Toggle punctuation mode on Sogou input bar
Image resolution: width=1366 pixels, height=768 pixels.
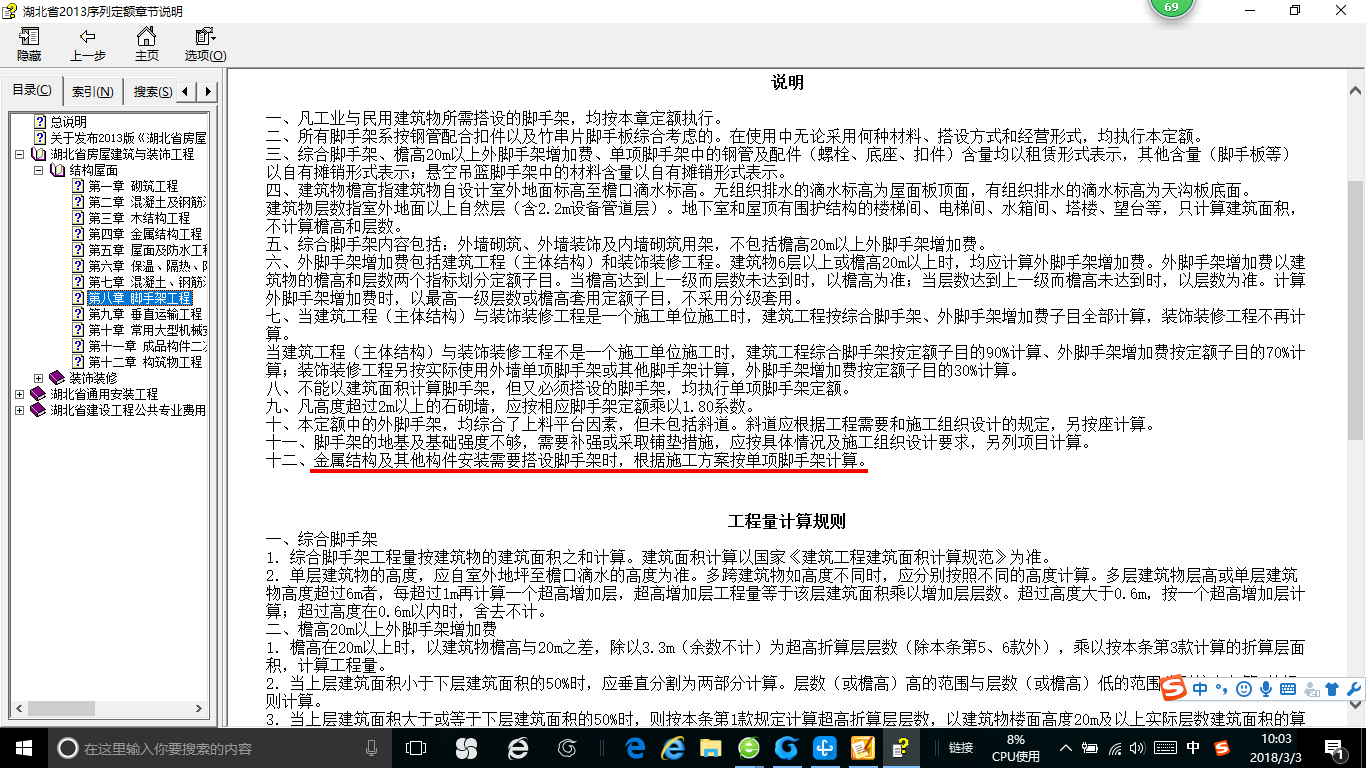(1221, 688)
